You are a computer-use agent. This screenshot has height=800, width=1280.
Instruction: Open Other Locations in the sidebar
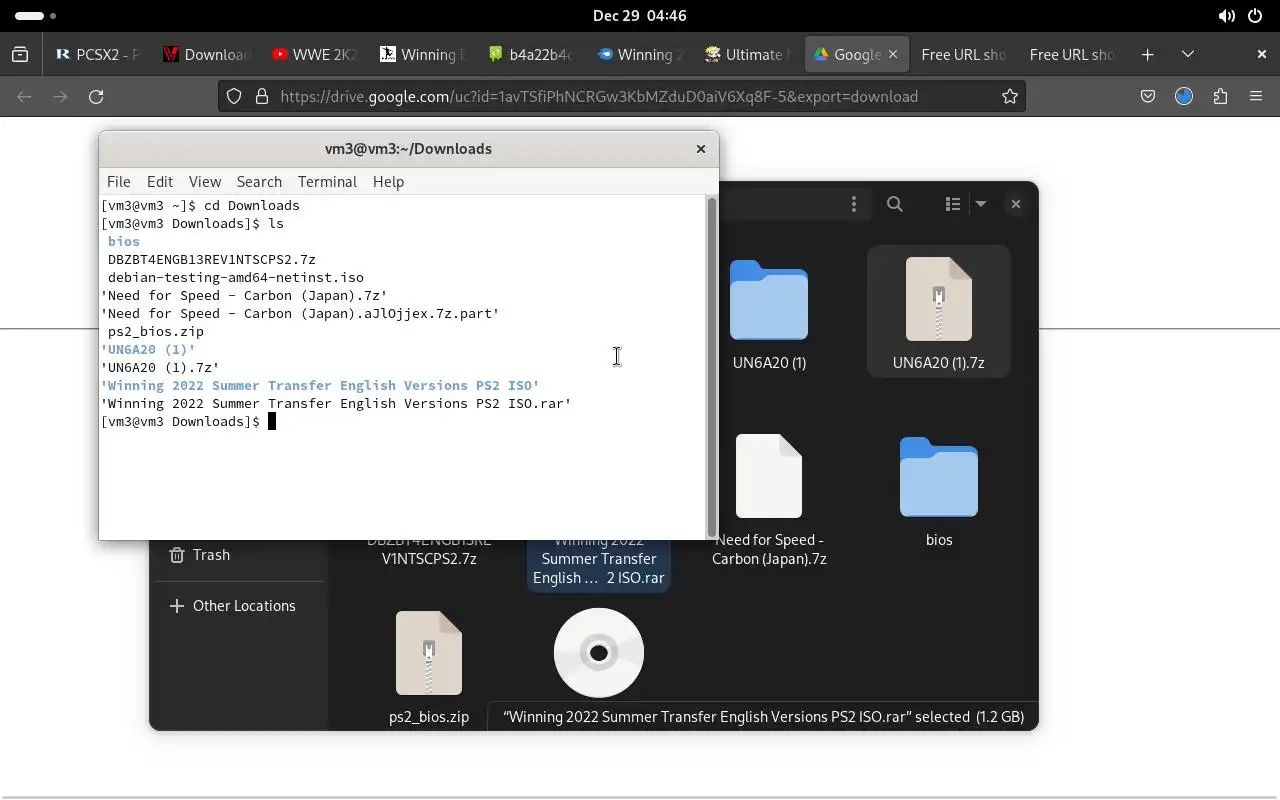click(x=232, y=606)
